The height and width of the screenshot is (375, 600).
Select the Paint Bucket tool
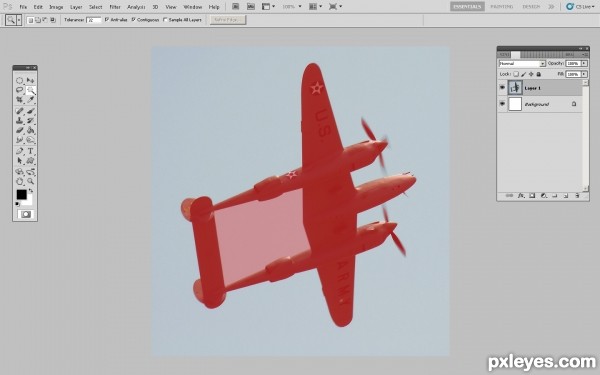click(31, 130)
